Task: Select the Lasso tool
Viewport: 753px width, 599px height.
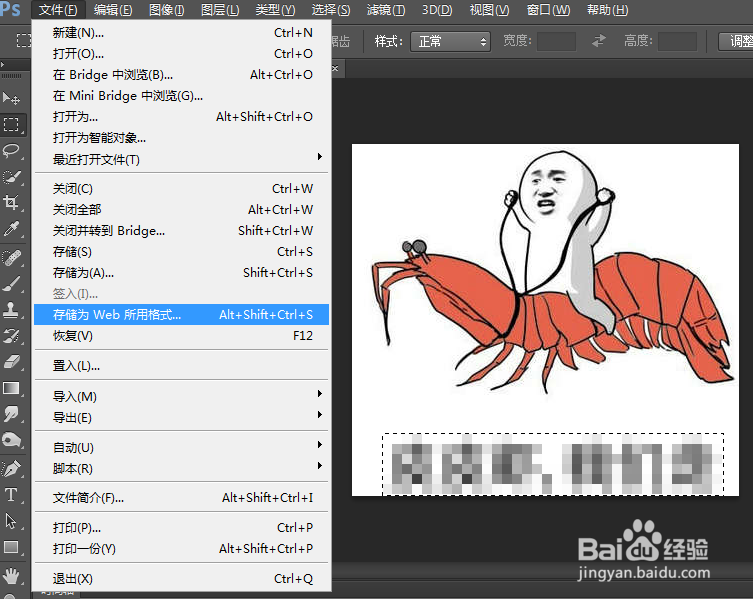Action: click(x=12, y=151)
